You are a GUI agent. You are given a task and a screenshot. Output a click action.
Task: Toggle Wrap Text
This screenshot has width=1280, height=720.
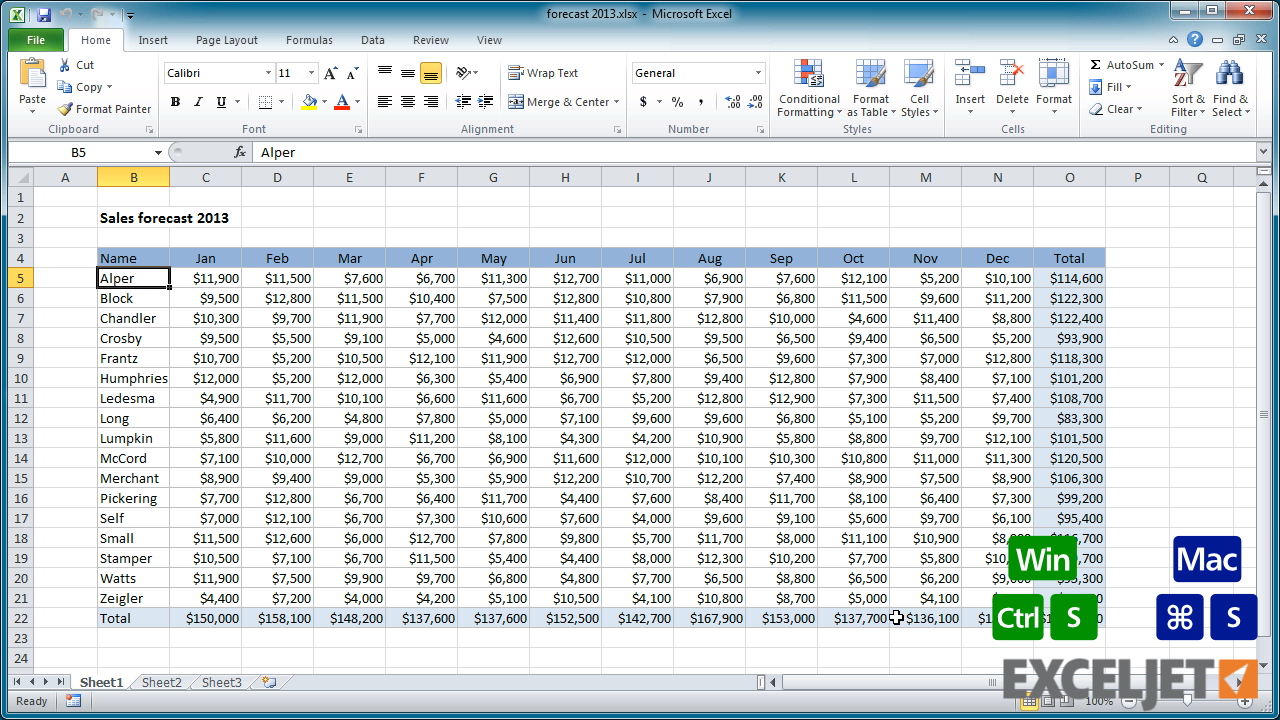point(543,73)
